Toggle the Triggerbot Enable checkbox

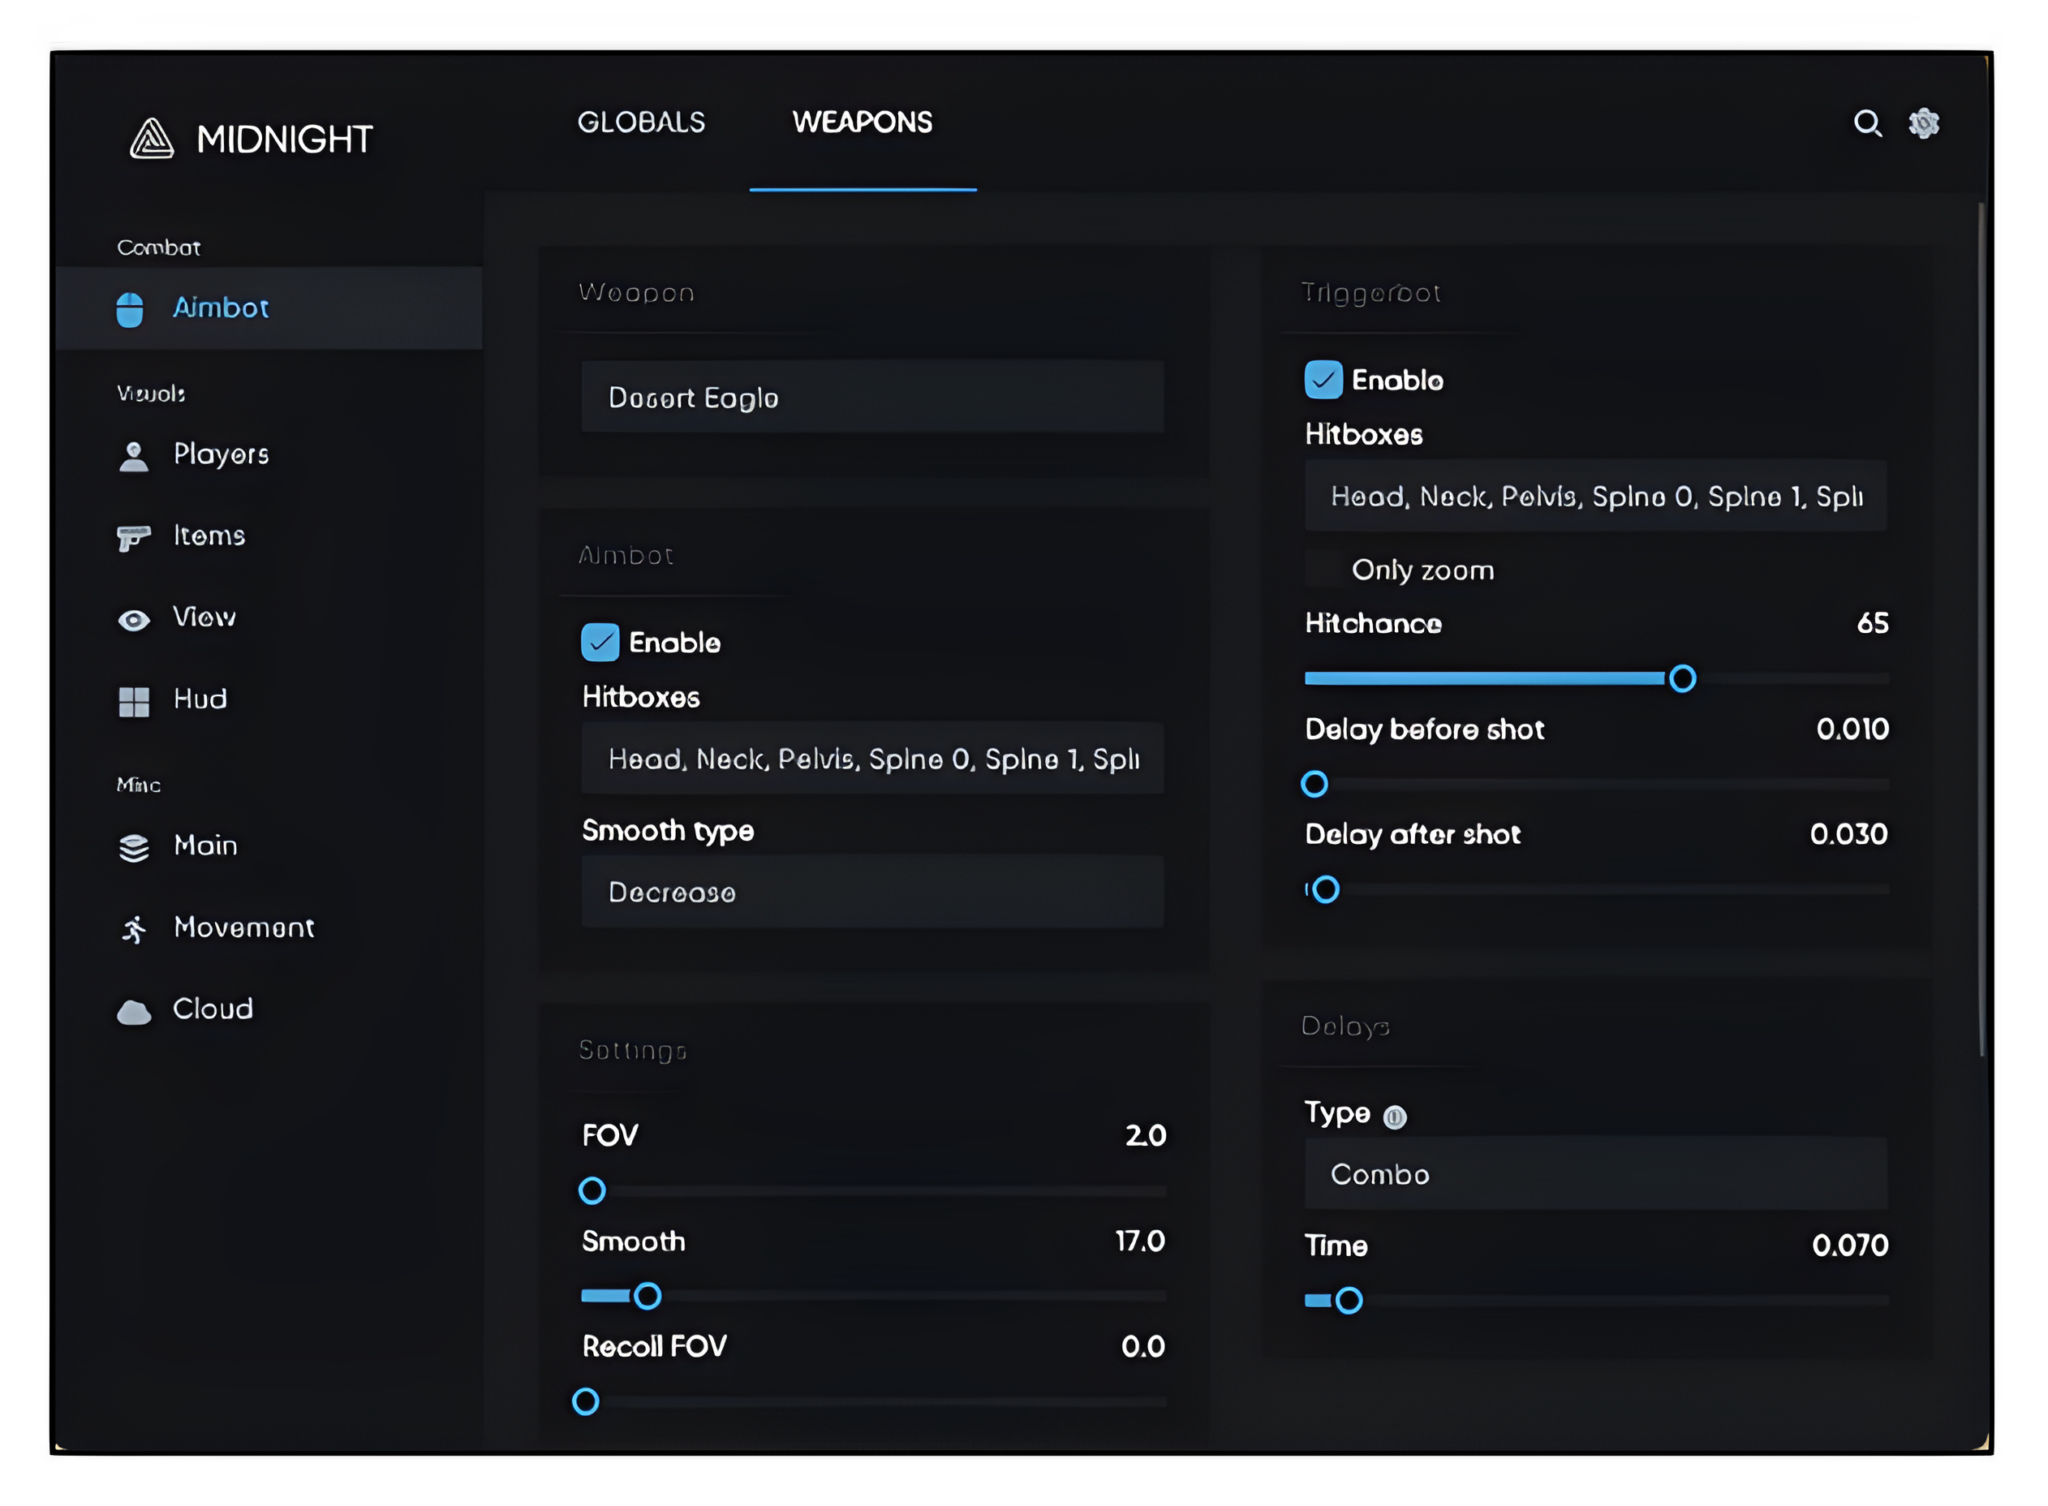(1323, 380)
